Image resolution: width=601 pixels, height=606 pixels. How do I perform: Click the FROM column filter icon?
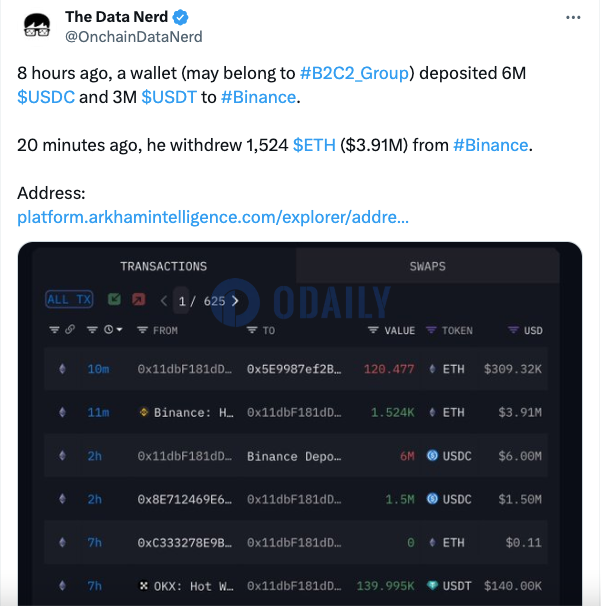(143, 330)
